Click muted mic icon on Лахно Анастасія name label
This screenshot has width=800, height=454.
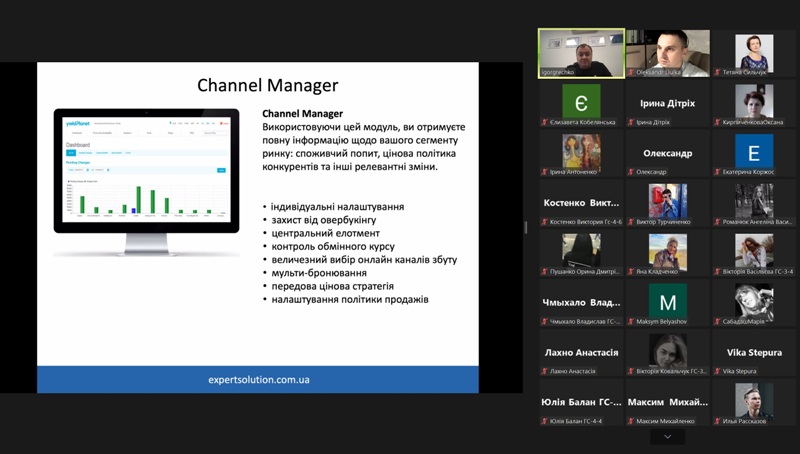pos(544,371)
